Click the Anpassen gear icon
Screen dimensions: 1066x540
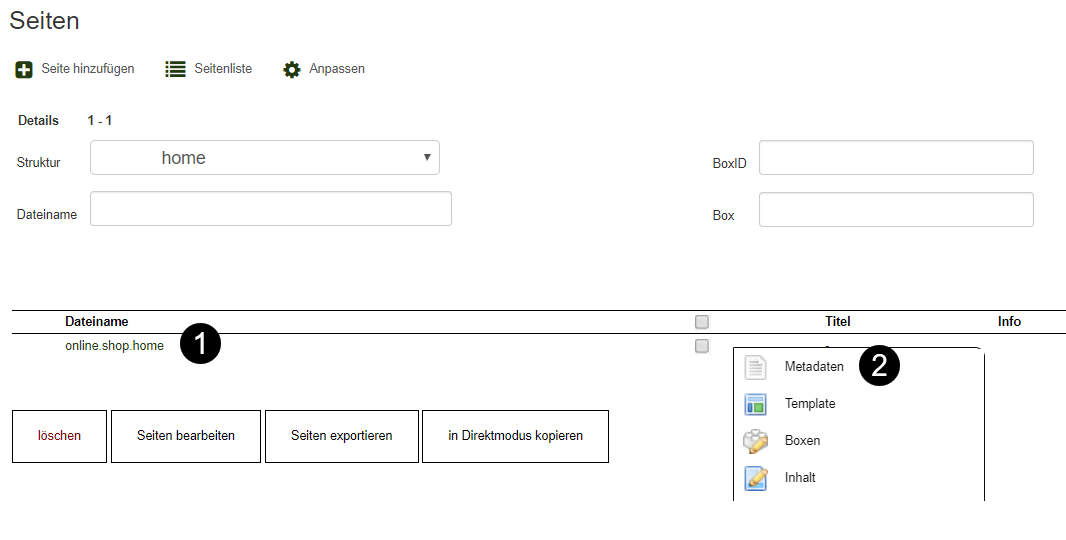(291, 70)
